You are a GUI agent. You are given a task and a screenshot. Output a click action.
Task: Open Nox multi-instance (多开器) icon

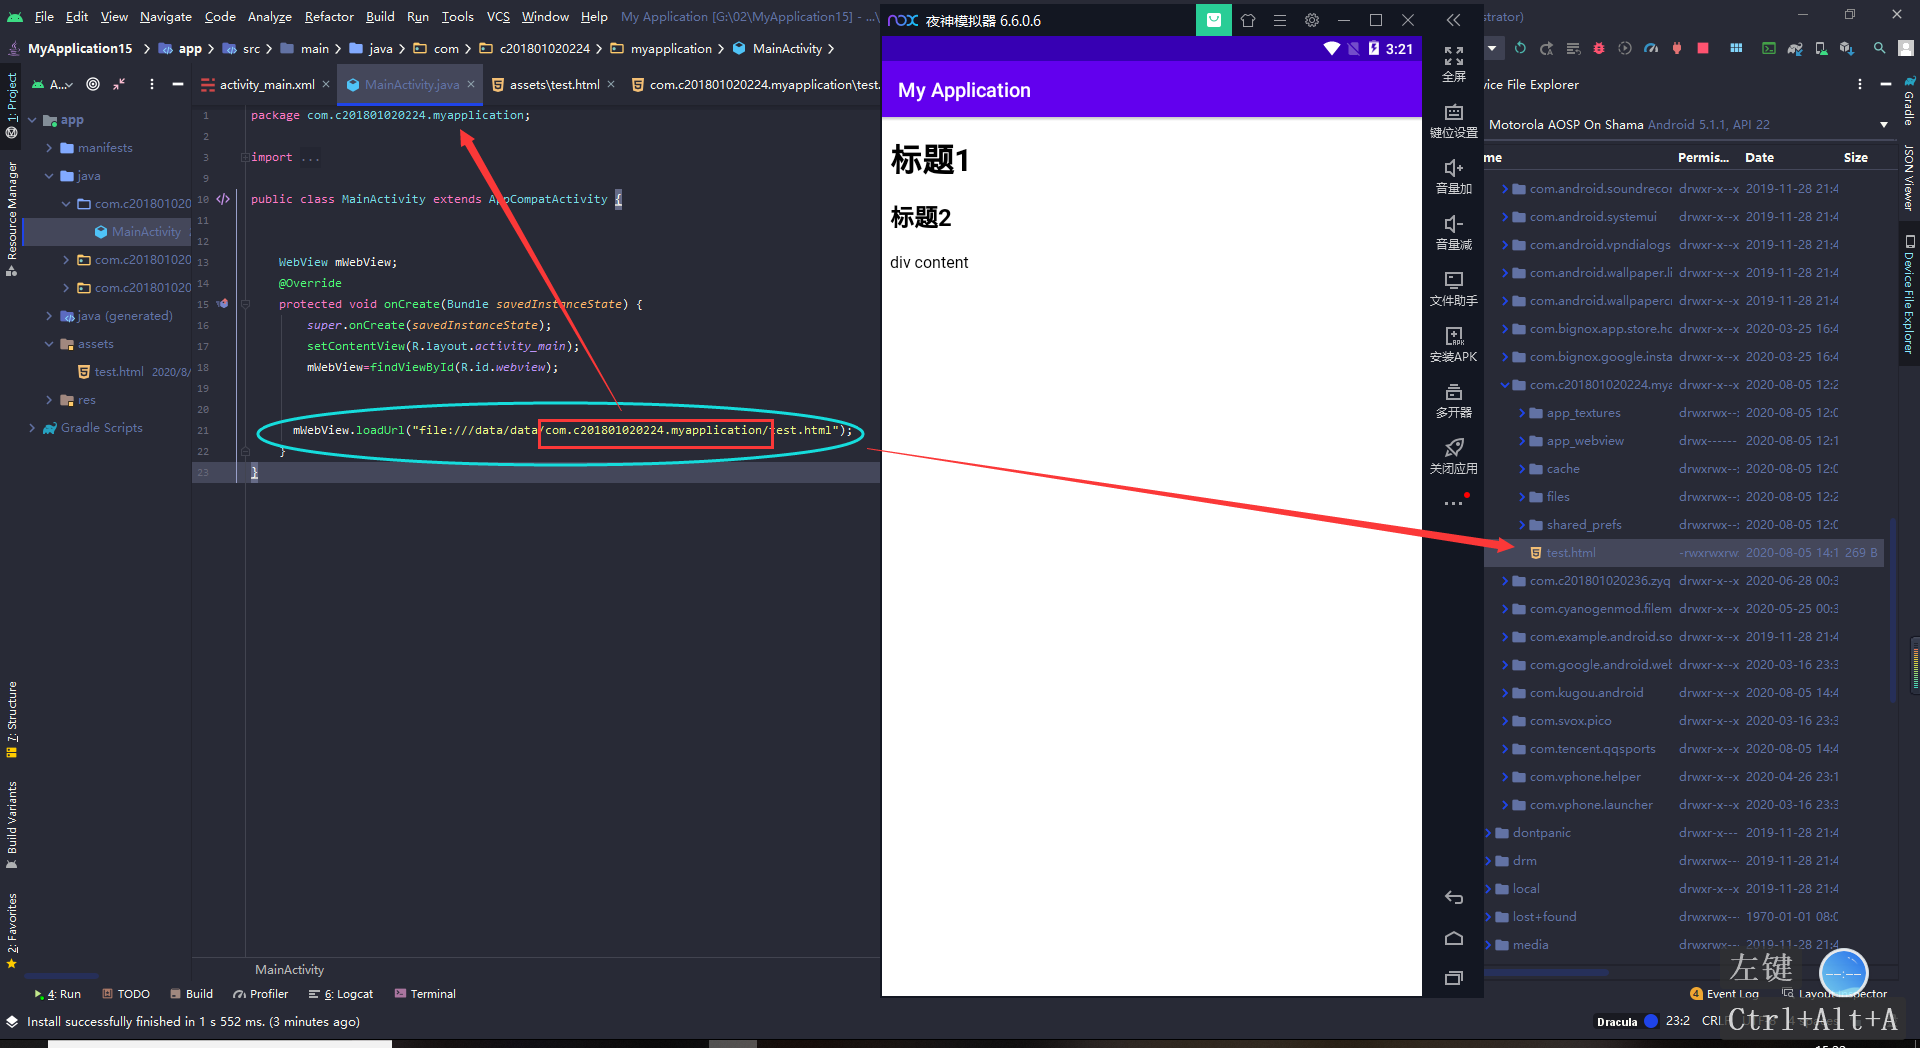(1453, 400)
